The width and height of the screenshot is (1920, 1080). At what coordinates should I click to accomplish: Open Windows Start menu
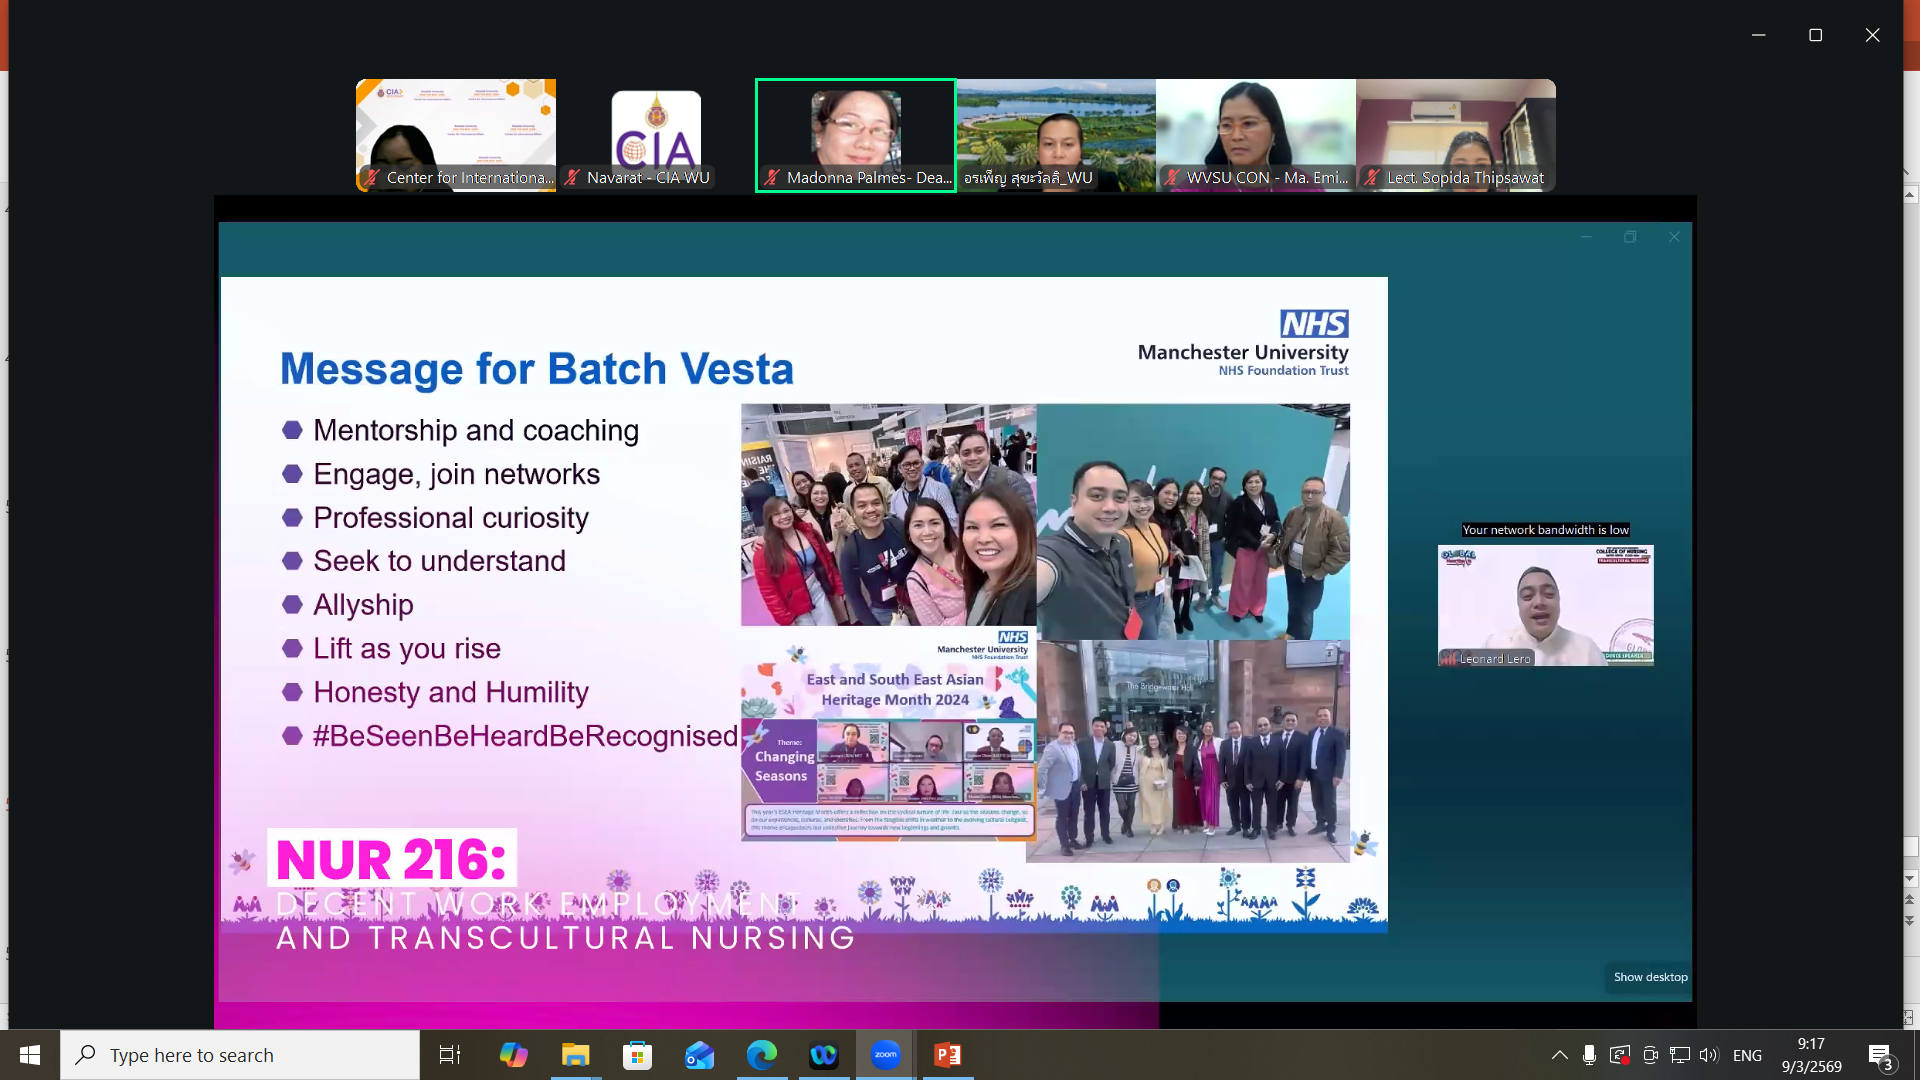point(30,1055)
